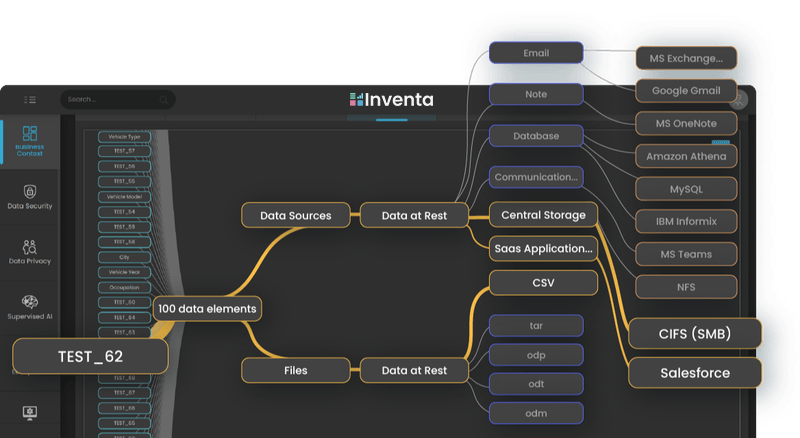Select Data at Rest next to Data Sources
The width and height of the screenshot is (800, 438).
pyautogui.click(x=414, y=215)
